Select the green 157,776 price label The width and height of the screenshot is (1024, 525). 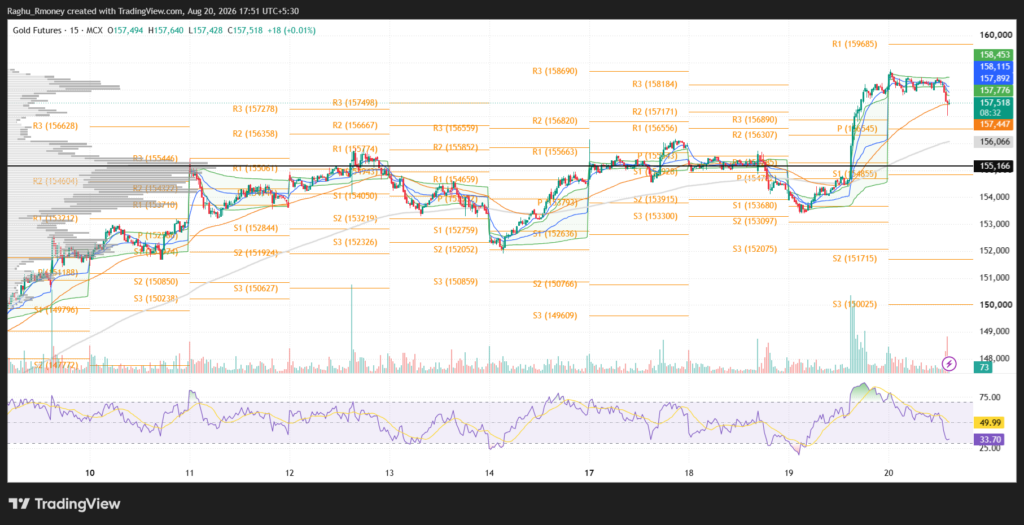tap(993, 90)
